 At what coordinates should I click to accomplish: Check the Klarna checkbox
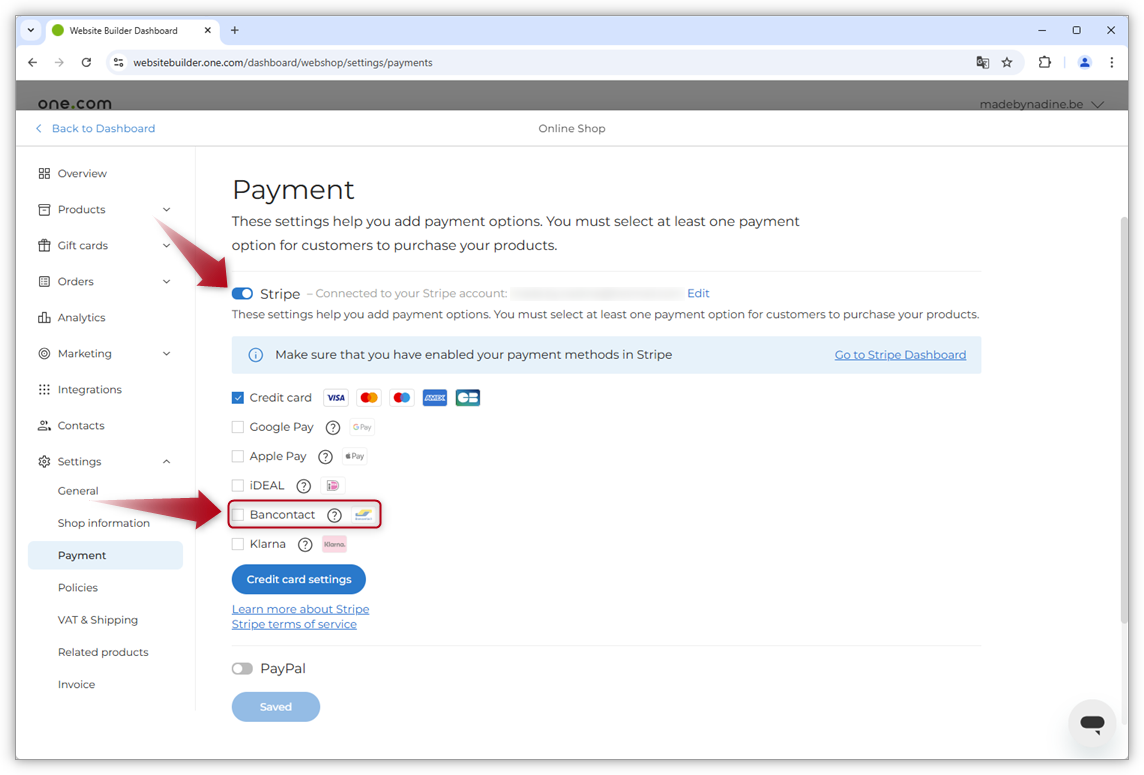[238, 544]
